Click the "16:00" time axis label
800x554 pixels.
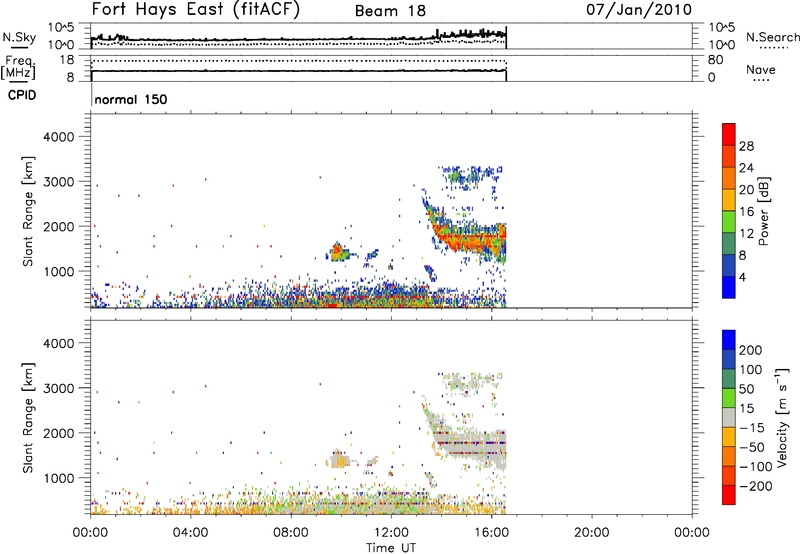point(491,533)
